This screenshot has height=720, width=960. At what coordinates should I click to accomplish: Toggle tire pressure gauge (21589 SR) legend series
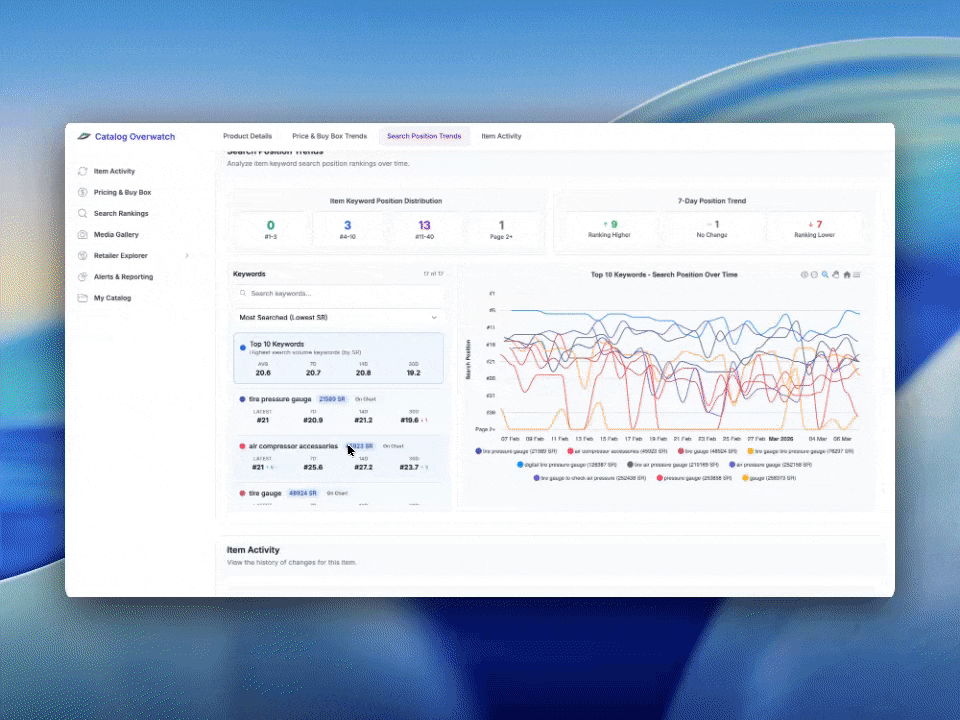pyautogui.click(x=516, y=451)
